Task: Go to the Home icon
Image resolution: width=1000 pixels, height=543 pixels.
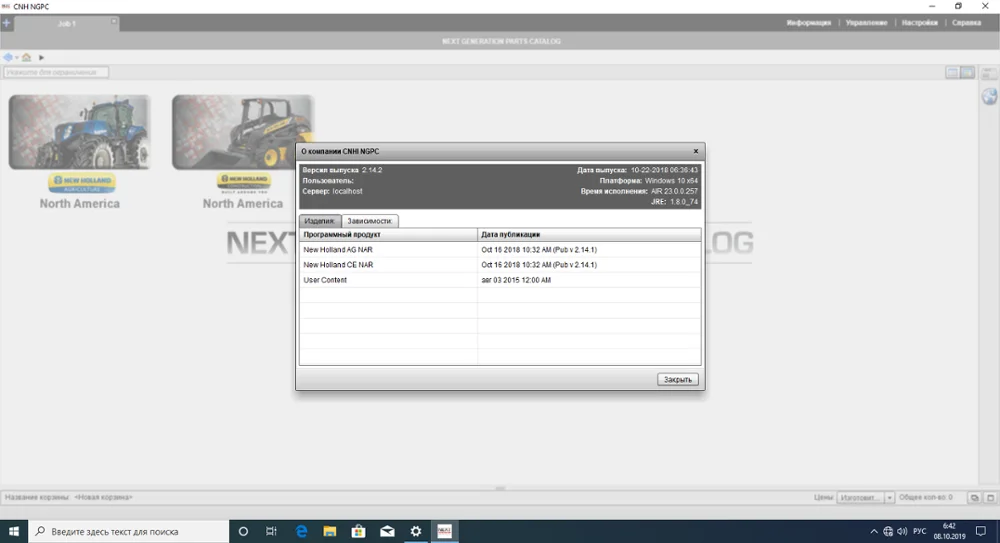Action: (26, 57)
